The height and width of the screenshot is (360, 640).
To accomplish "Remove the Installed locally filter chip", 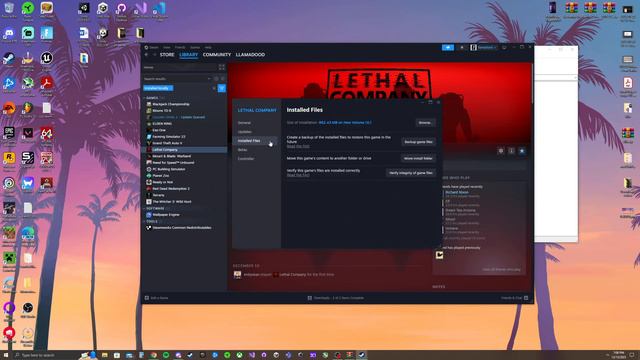I will (158, 88).
